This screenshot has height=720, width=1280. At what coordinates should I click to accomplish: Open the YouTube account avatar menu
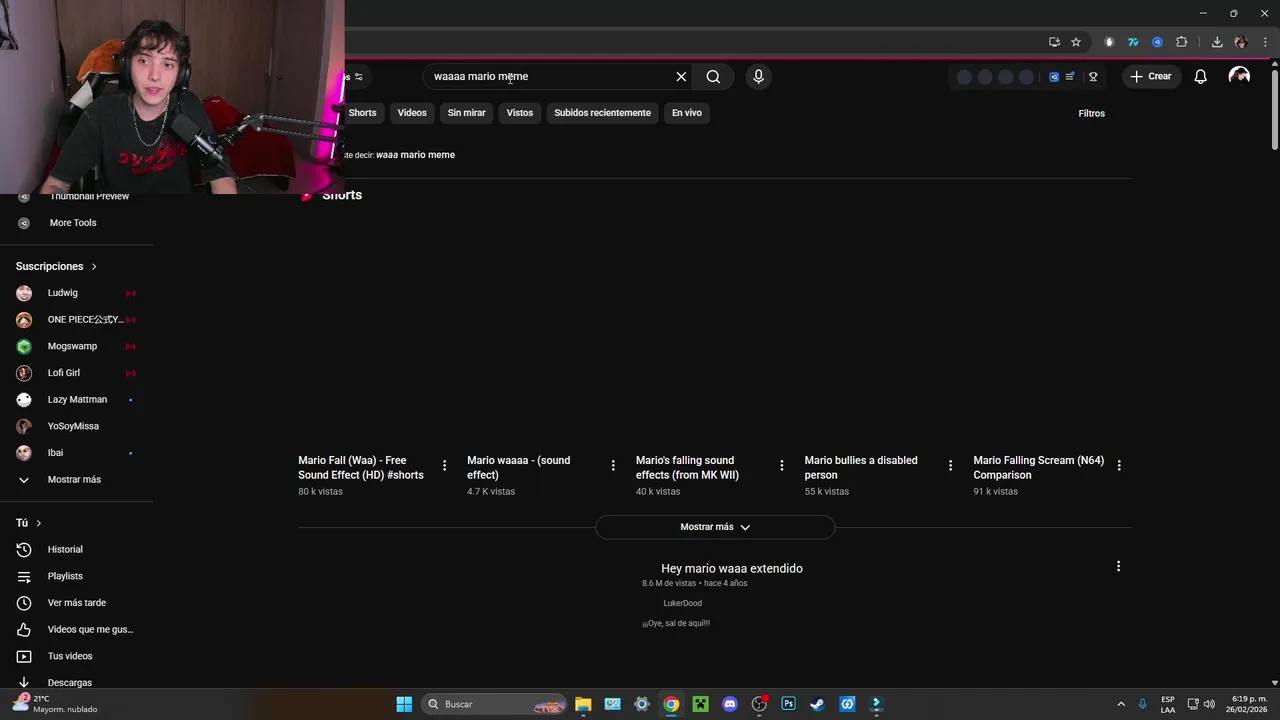(x=1239, y=76)
